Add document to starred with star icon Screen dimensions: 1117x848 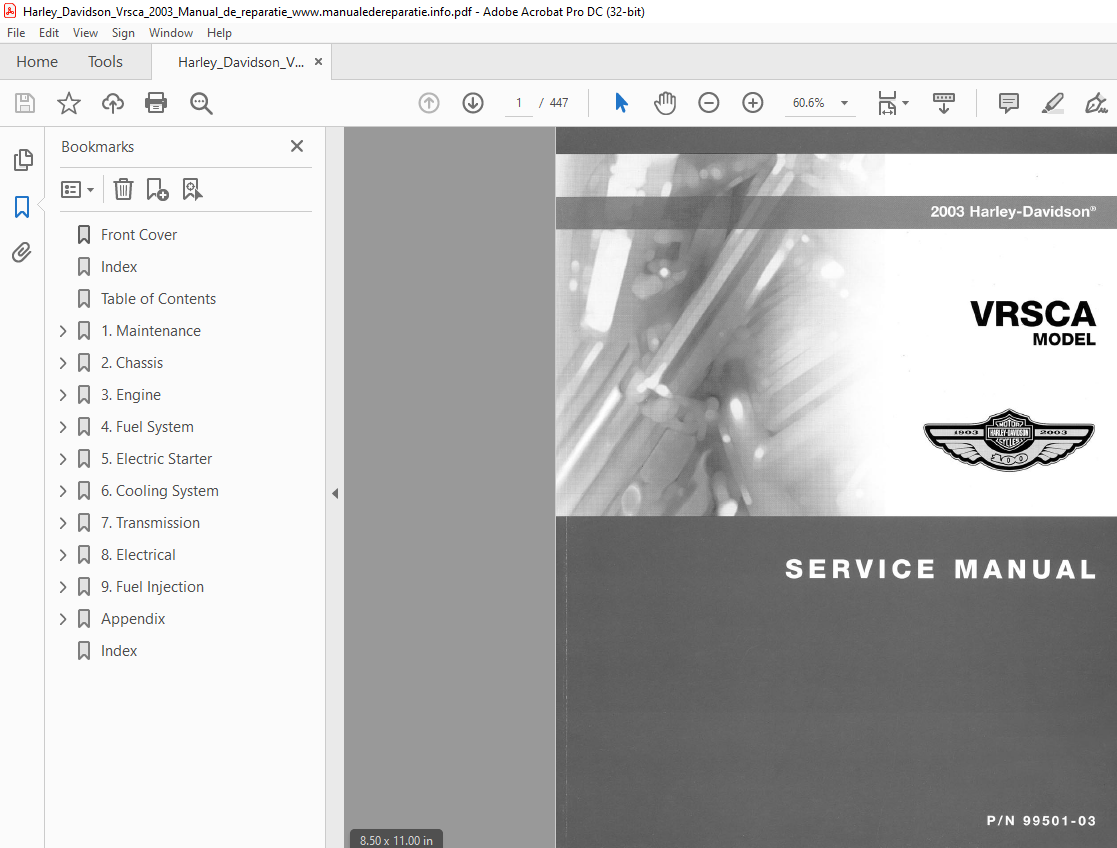point(69,103)
